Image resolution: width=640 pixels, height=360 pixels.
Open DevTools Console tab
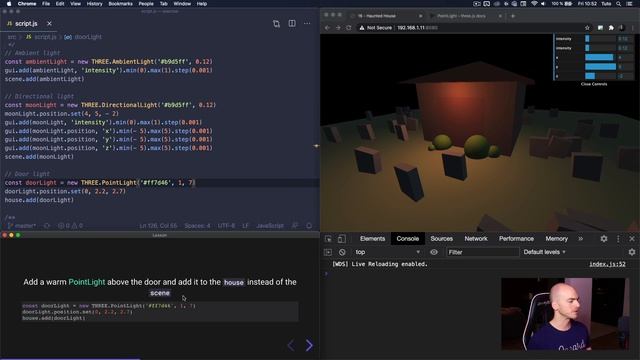tap(407, 239)
